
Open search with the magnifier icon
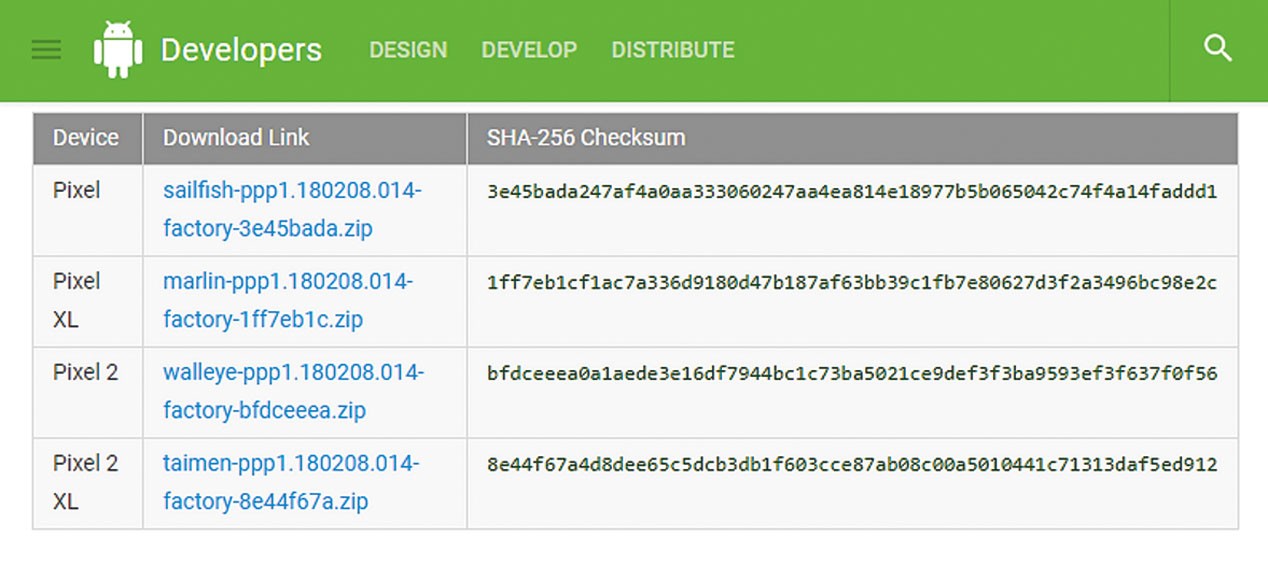(x=1217, y=48)
